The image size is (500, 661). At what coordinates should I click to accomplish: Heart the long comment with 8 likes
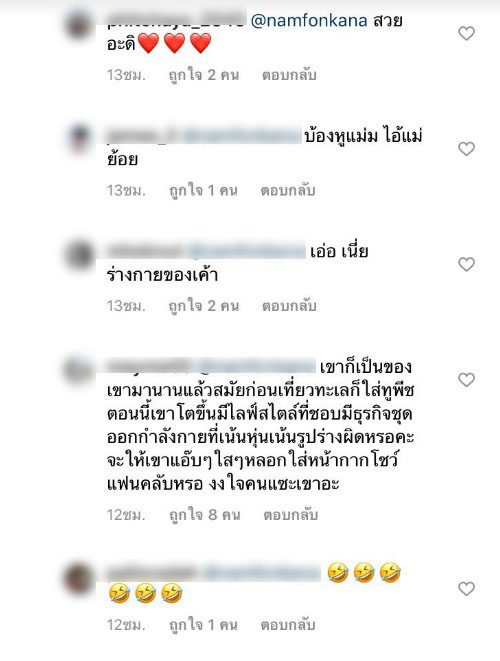point(466,380)
